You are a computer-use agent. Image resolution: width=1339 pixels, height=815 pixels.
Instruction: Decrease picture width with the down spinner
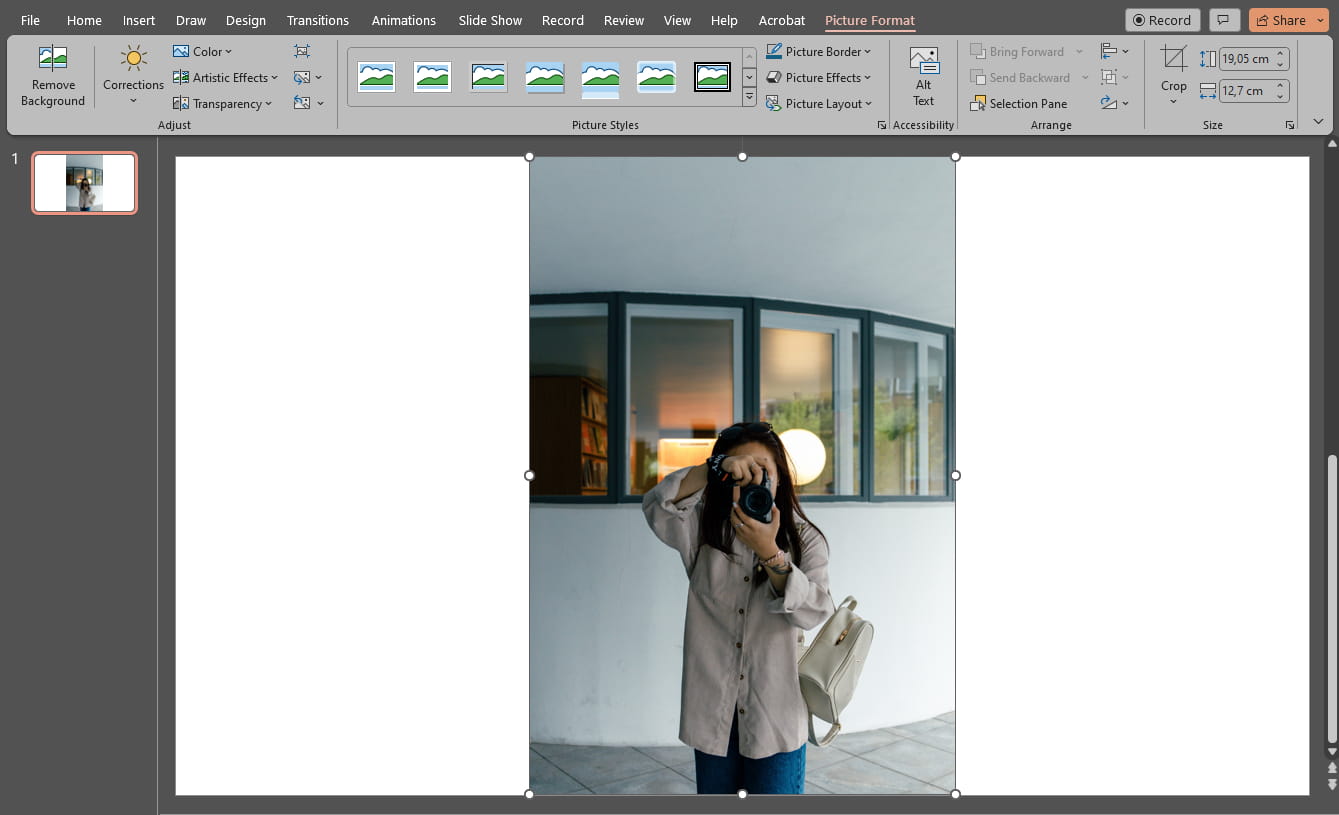pos(1280,97)
